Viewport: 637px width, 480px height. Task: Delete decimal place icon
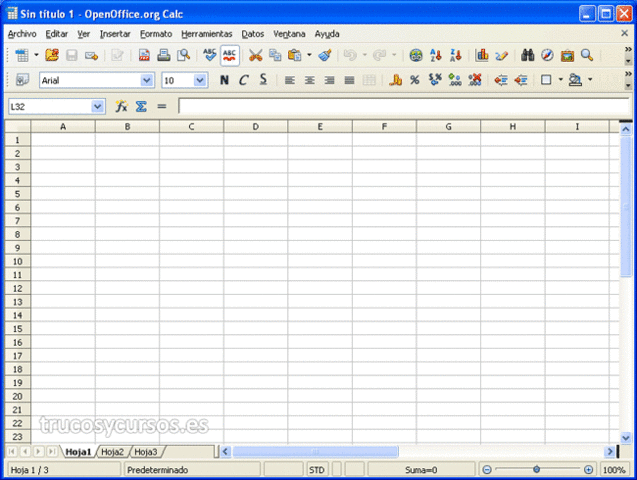pyautogui.click(x=474, y=80)
